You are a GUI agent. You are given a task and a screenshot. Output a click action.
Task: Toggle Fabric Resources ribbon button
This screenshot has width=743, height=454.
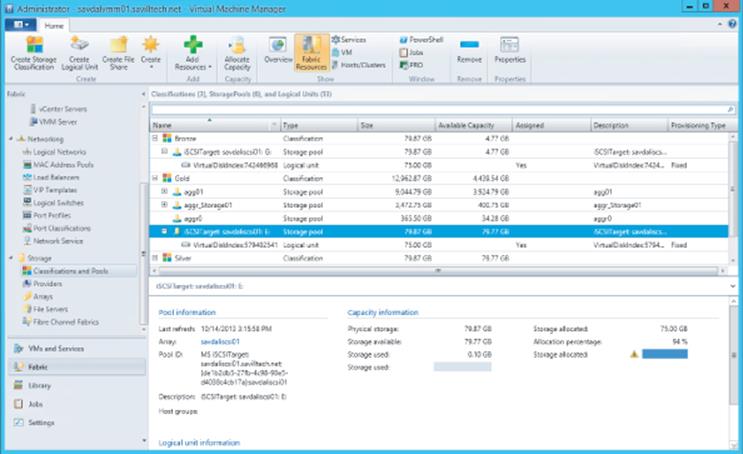[x=311, y=53]
